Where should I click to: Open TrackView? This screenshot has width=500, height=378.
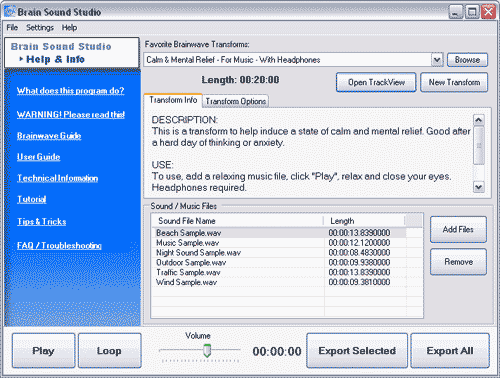coord(376,82)
